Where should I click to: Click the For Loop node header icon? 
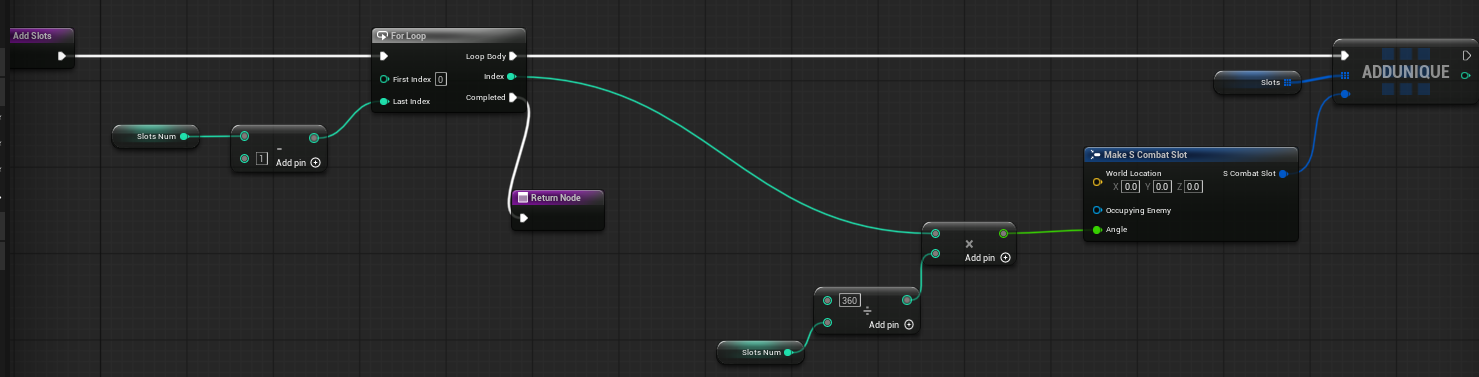[382, 35]
